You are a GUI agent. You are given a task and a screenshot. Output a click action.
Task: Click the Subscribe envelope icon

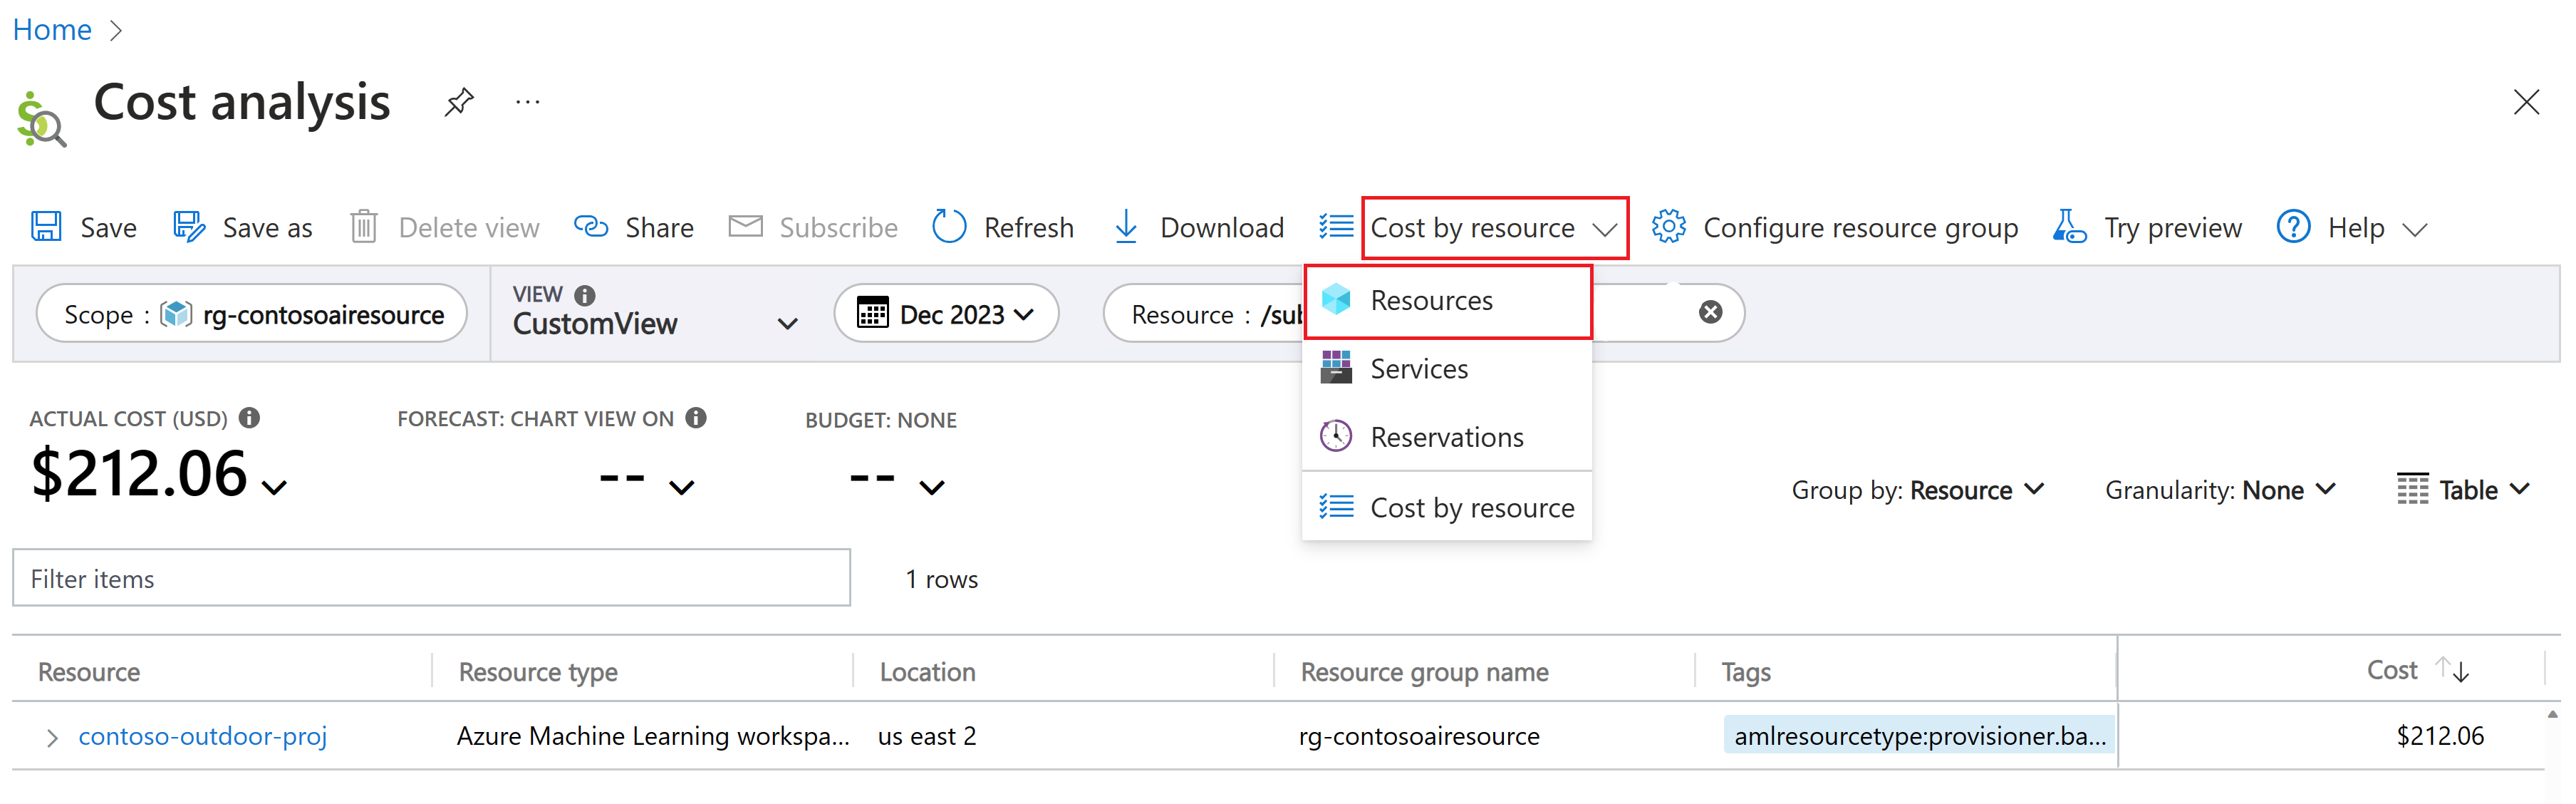click(745, 227)
